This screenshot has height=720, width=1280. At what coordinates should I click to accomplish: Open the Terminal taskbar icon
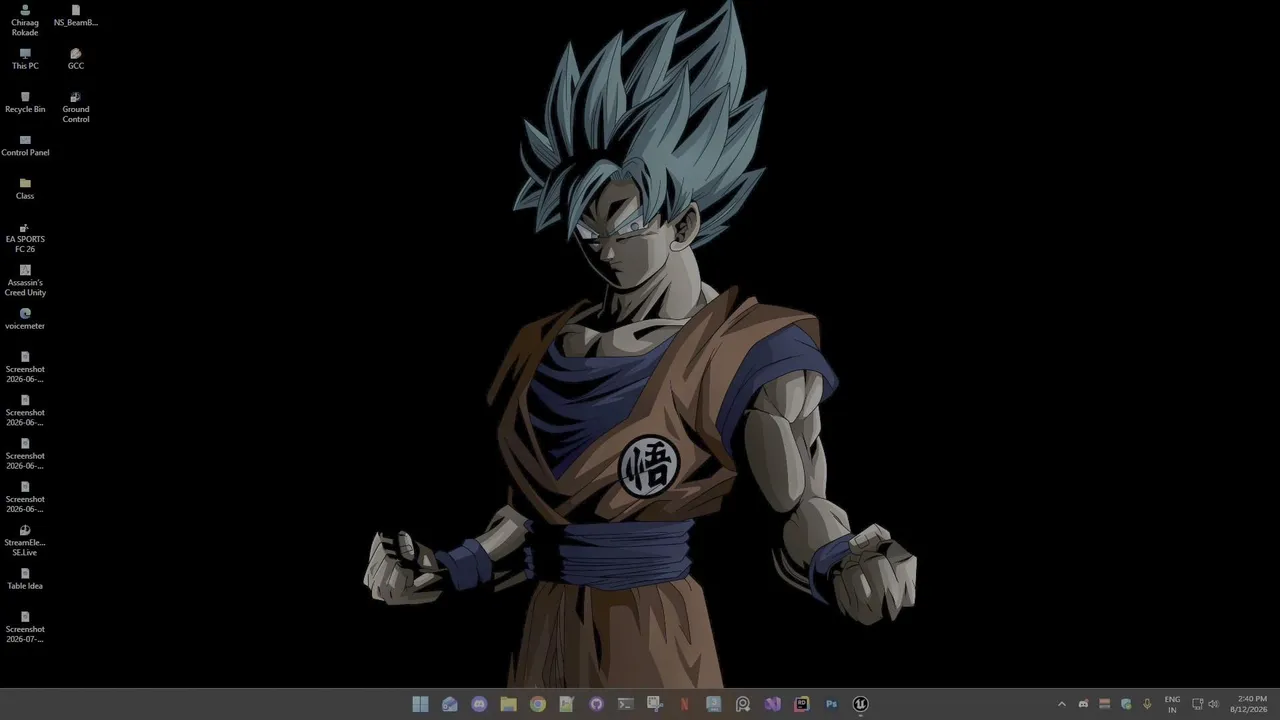click(626, 704)
